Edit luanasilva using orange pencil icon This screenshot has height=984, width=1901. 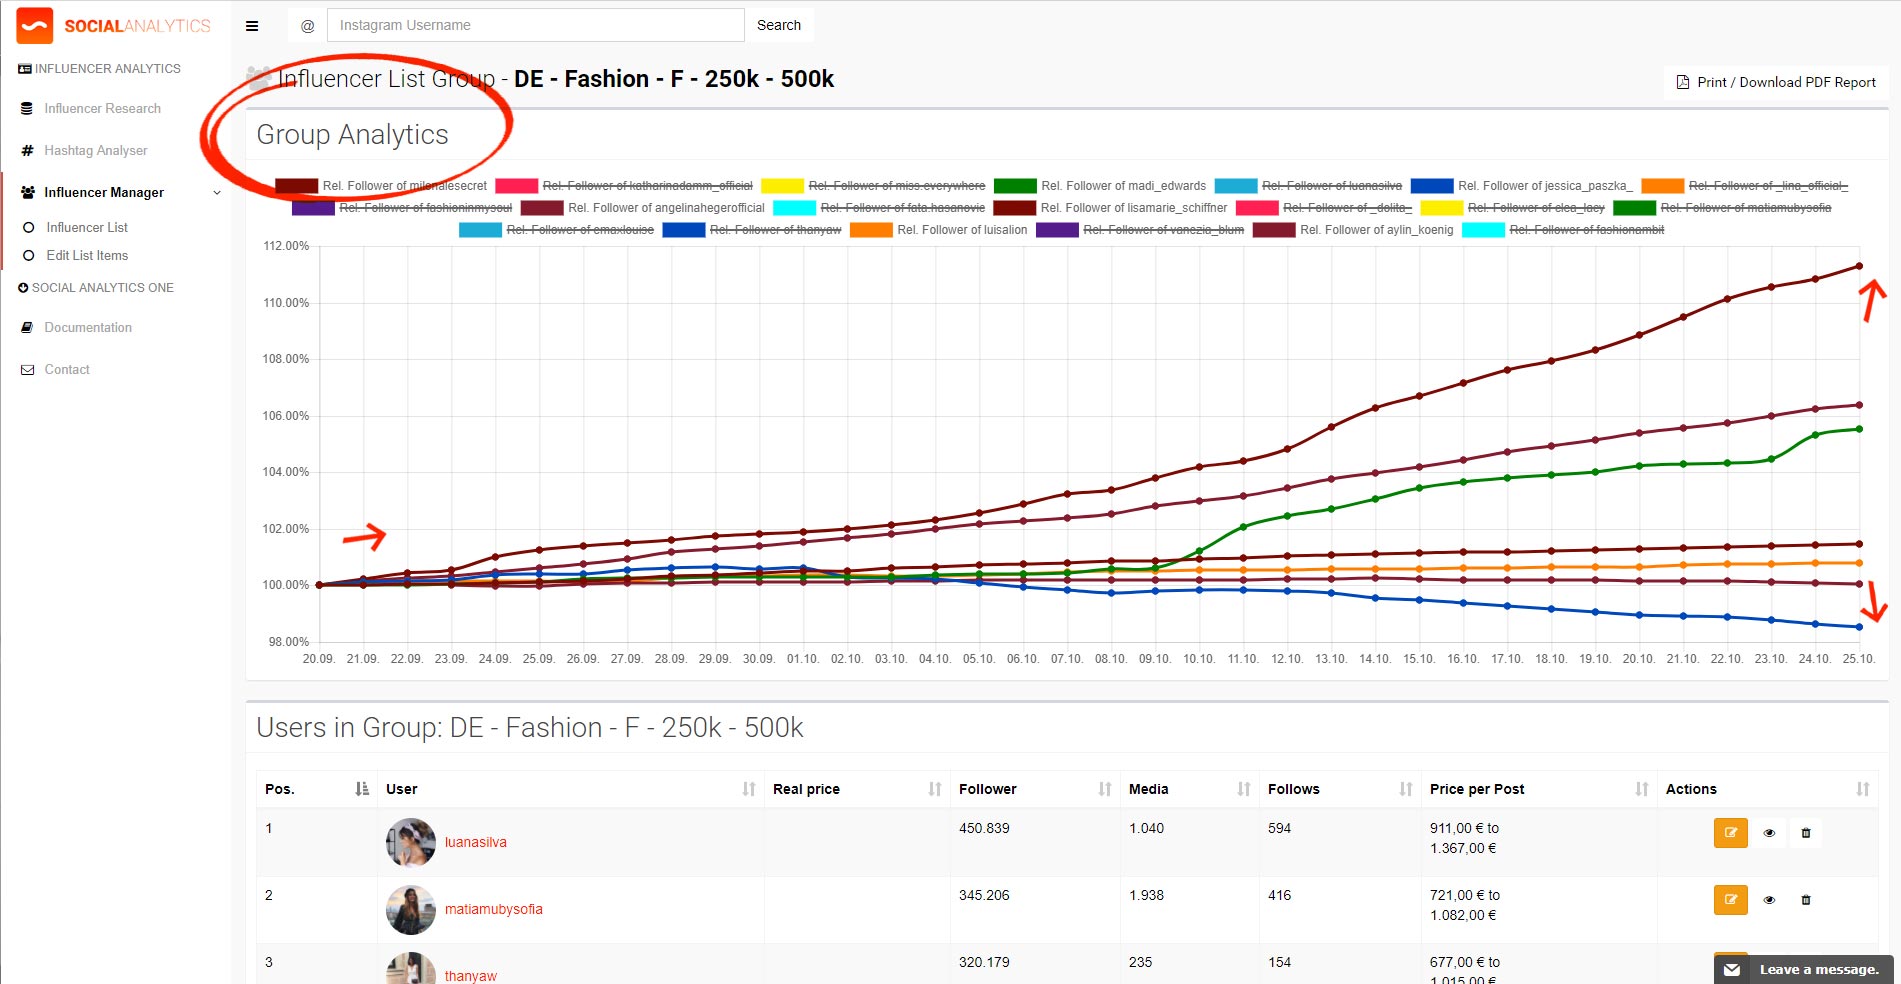(1730, 832)
